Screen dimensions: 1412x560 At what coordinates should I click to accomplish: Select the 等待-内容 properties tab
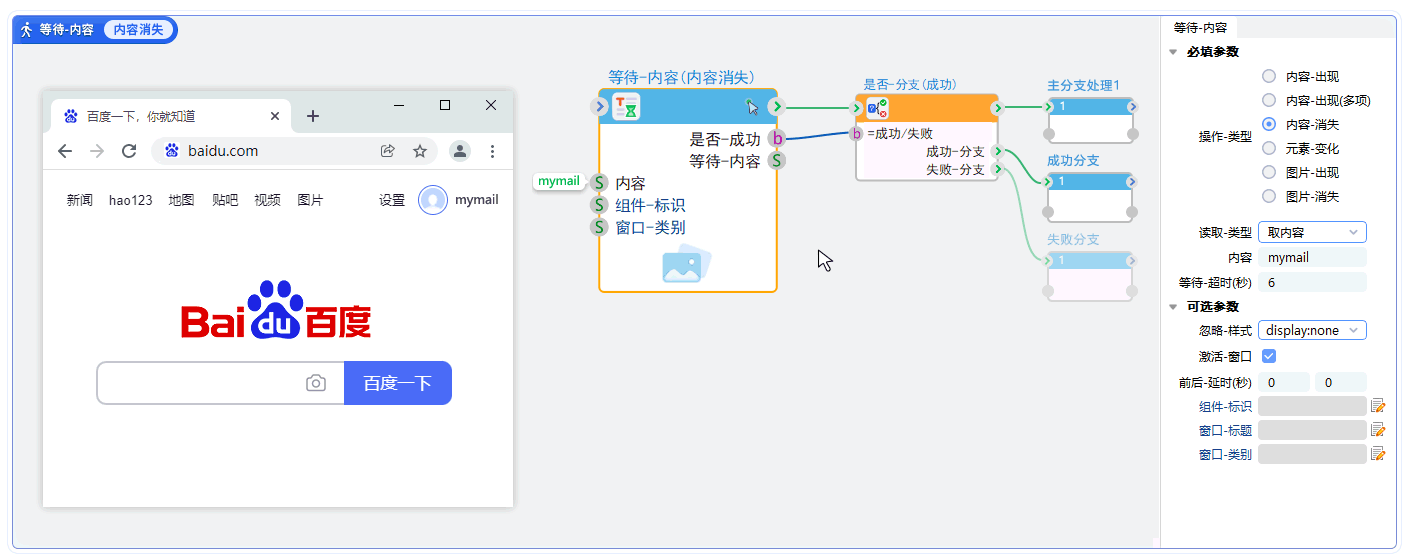1200,28
